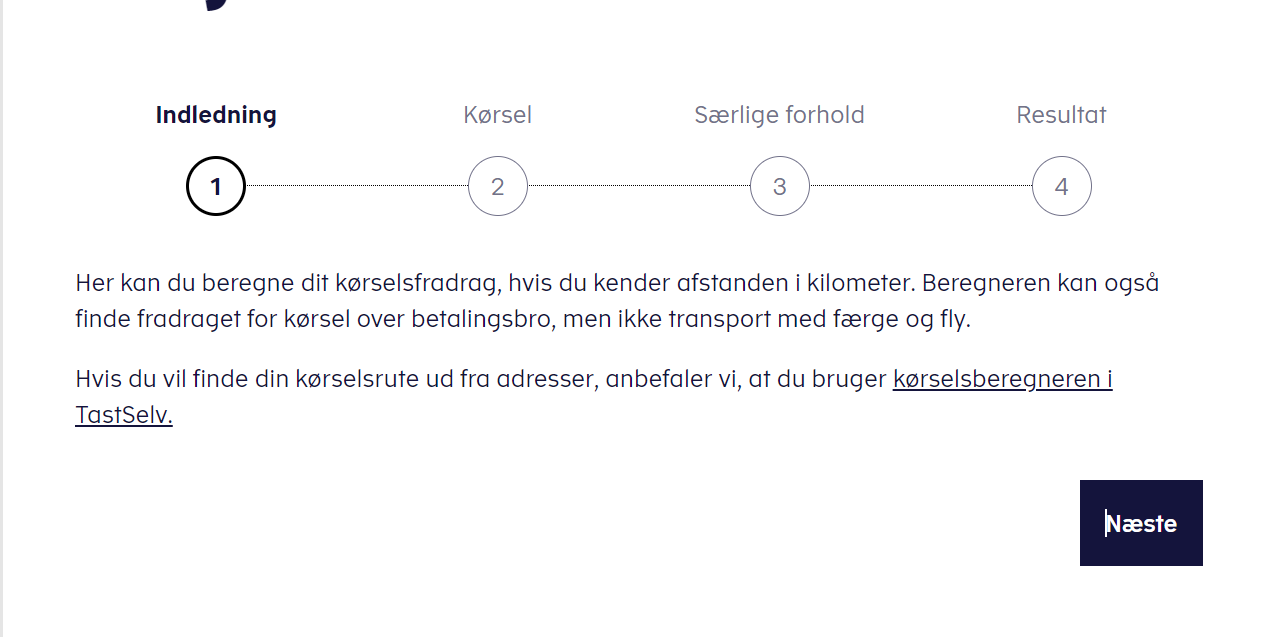
Task: Click the underlined TastSelv. text
Action: click(x=124, y=416)
